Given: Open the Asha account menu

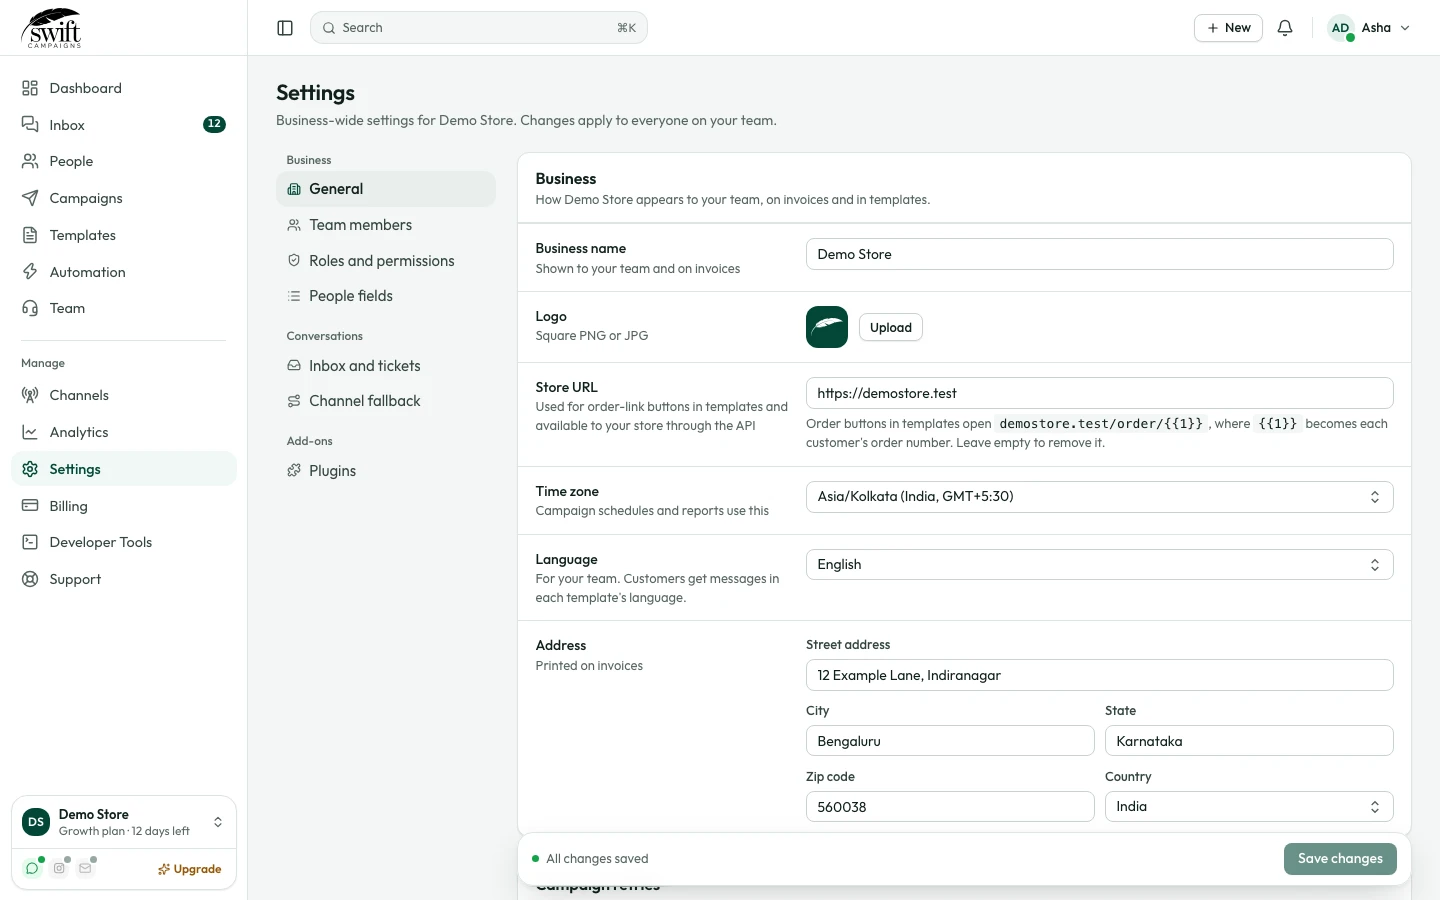Looking at the screenshot, I should [1369, 28].
